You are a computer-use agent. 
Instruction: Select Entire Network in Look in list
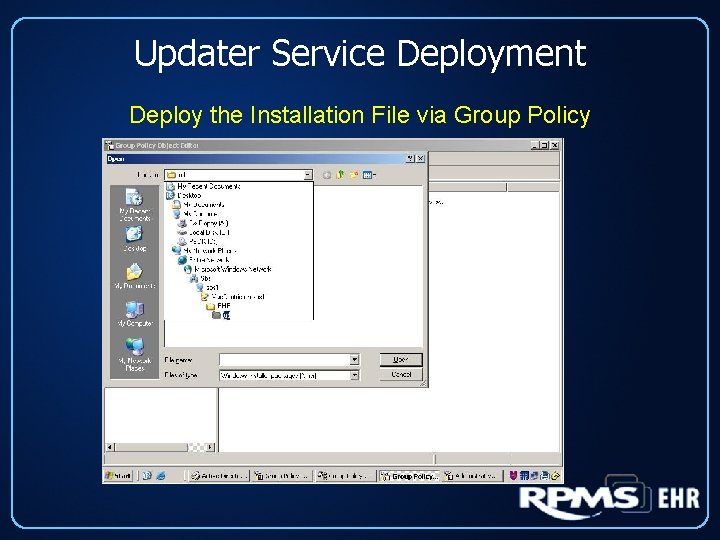[203, 260]
